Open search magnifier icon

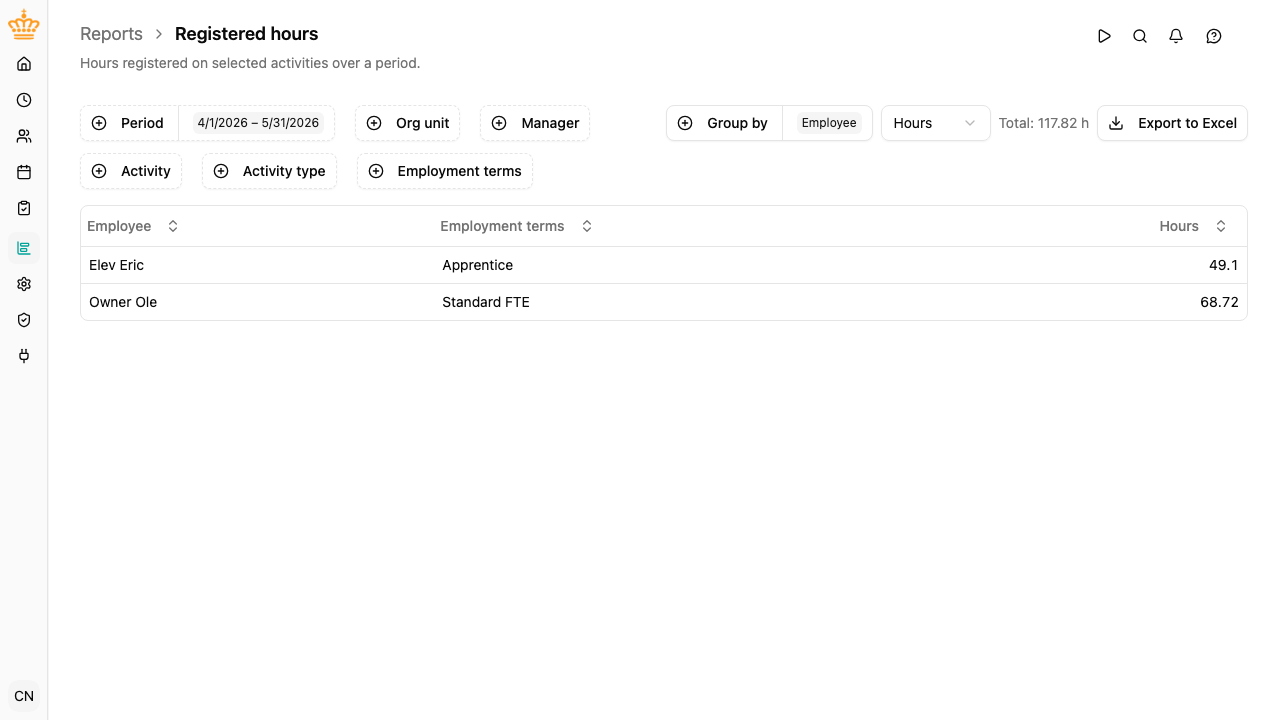[1140, 36]
